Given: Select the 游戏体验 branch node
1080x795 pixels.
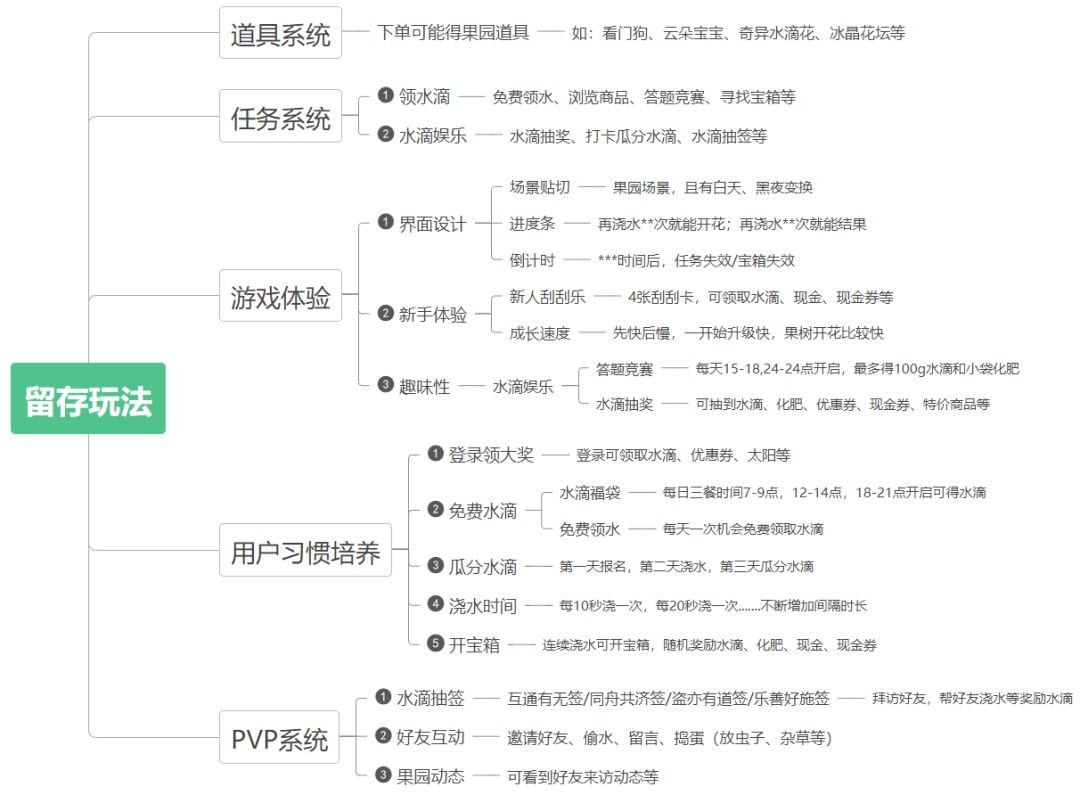Looking at the screenshot, I should coord(280,296).
